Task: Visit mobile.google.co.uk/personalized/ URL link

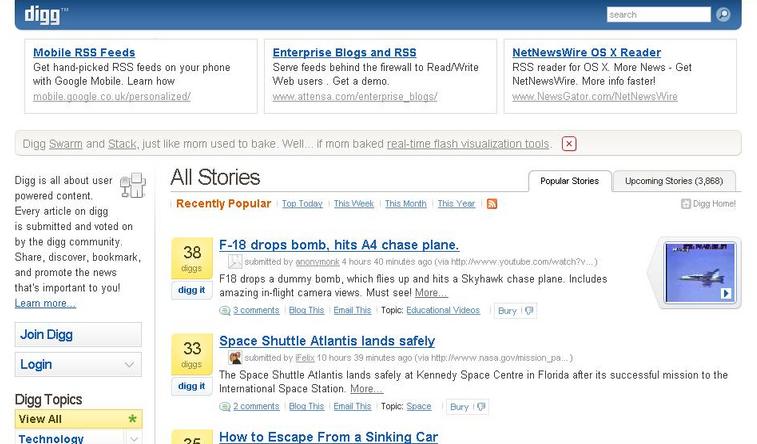Action: (112, 97)
